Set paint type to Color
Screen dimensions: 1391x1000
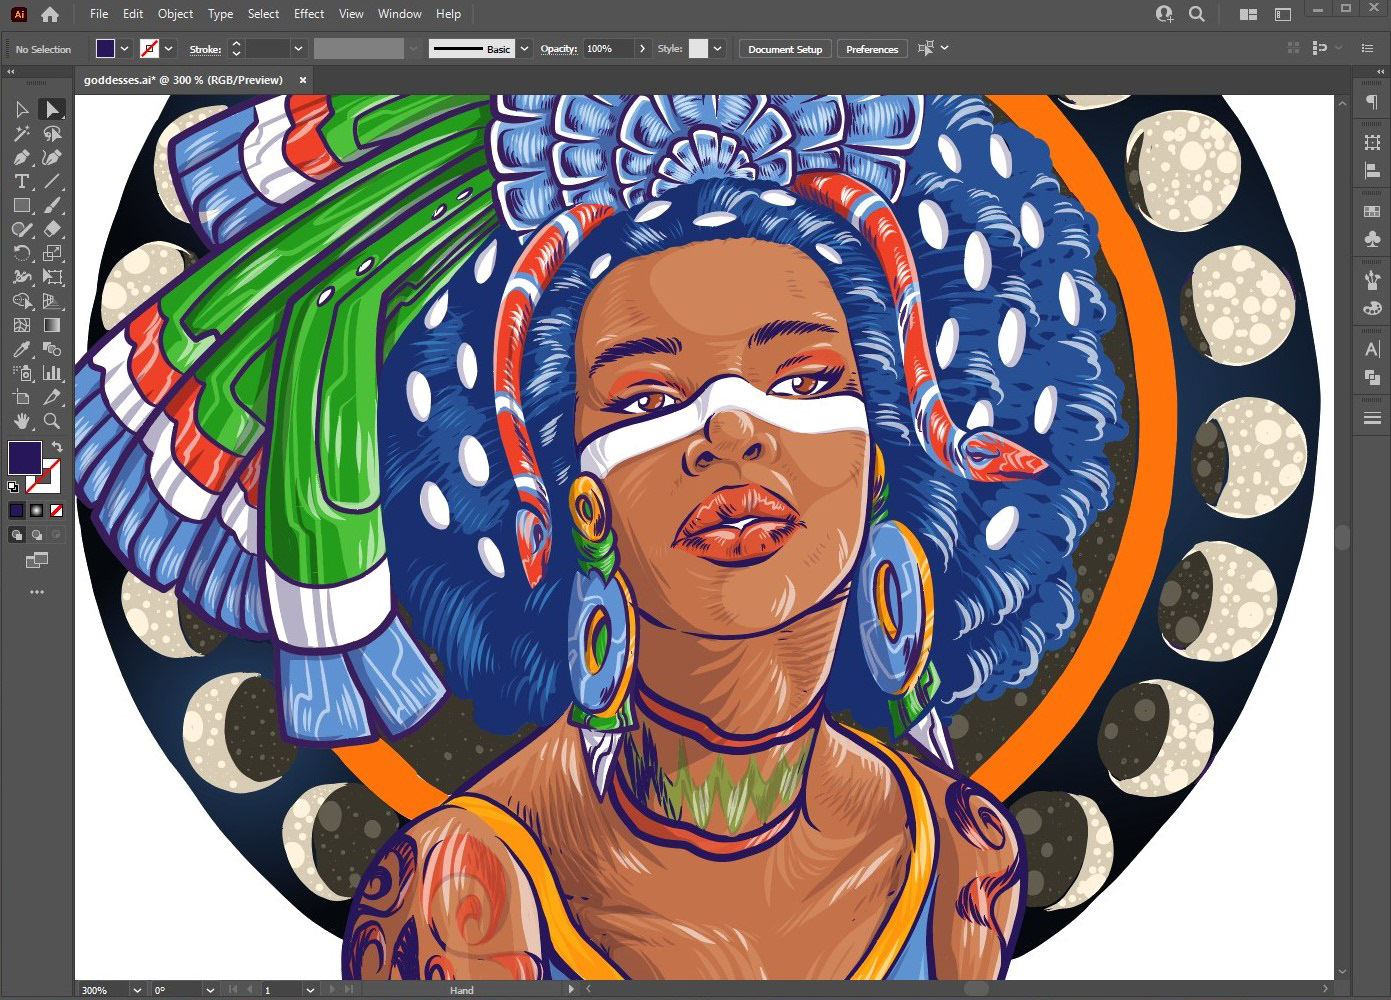(x=17, y=510)
